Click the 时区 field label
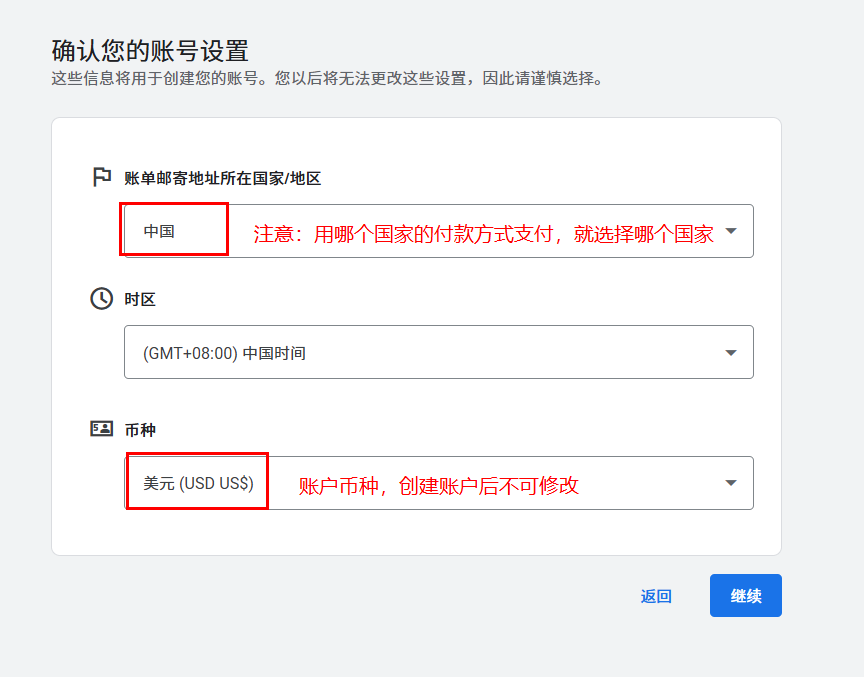The height and width of the screenshot is (677, 864). [140, 299]
